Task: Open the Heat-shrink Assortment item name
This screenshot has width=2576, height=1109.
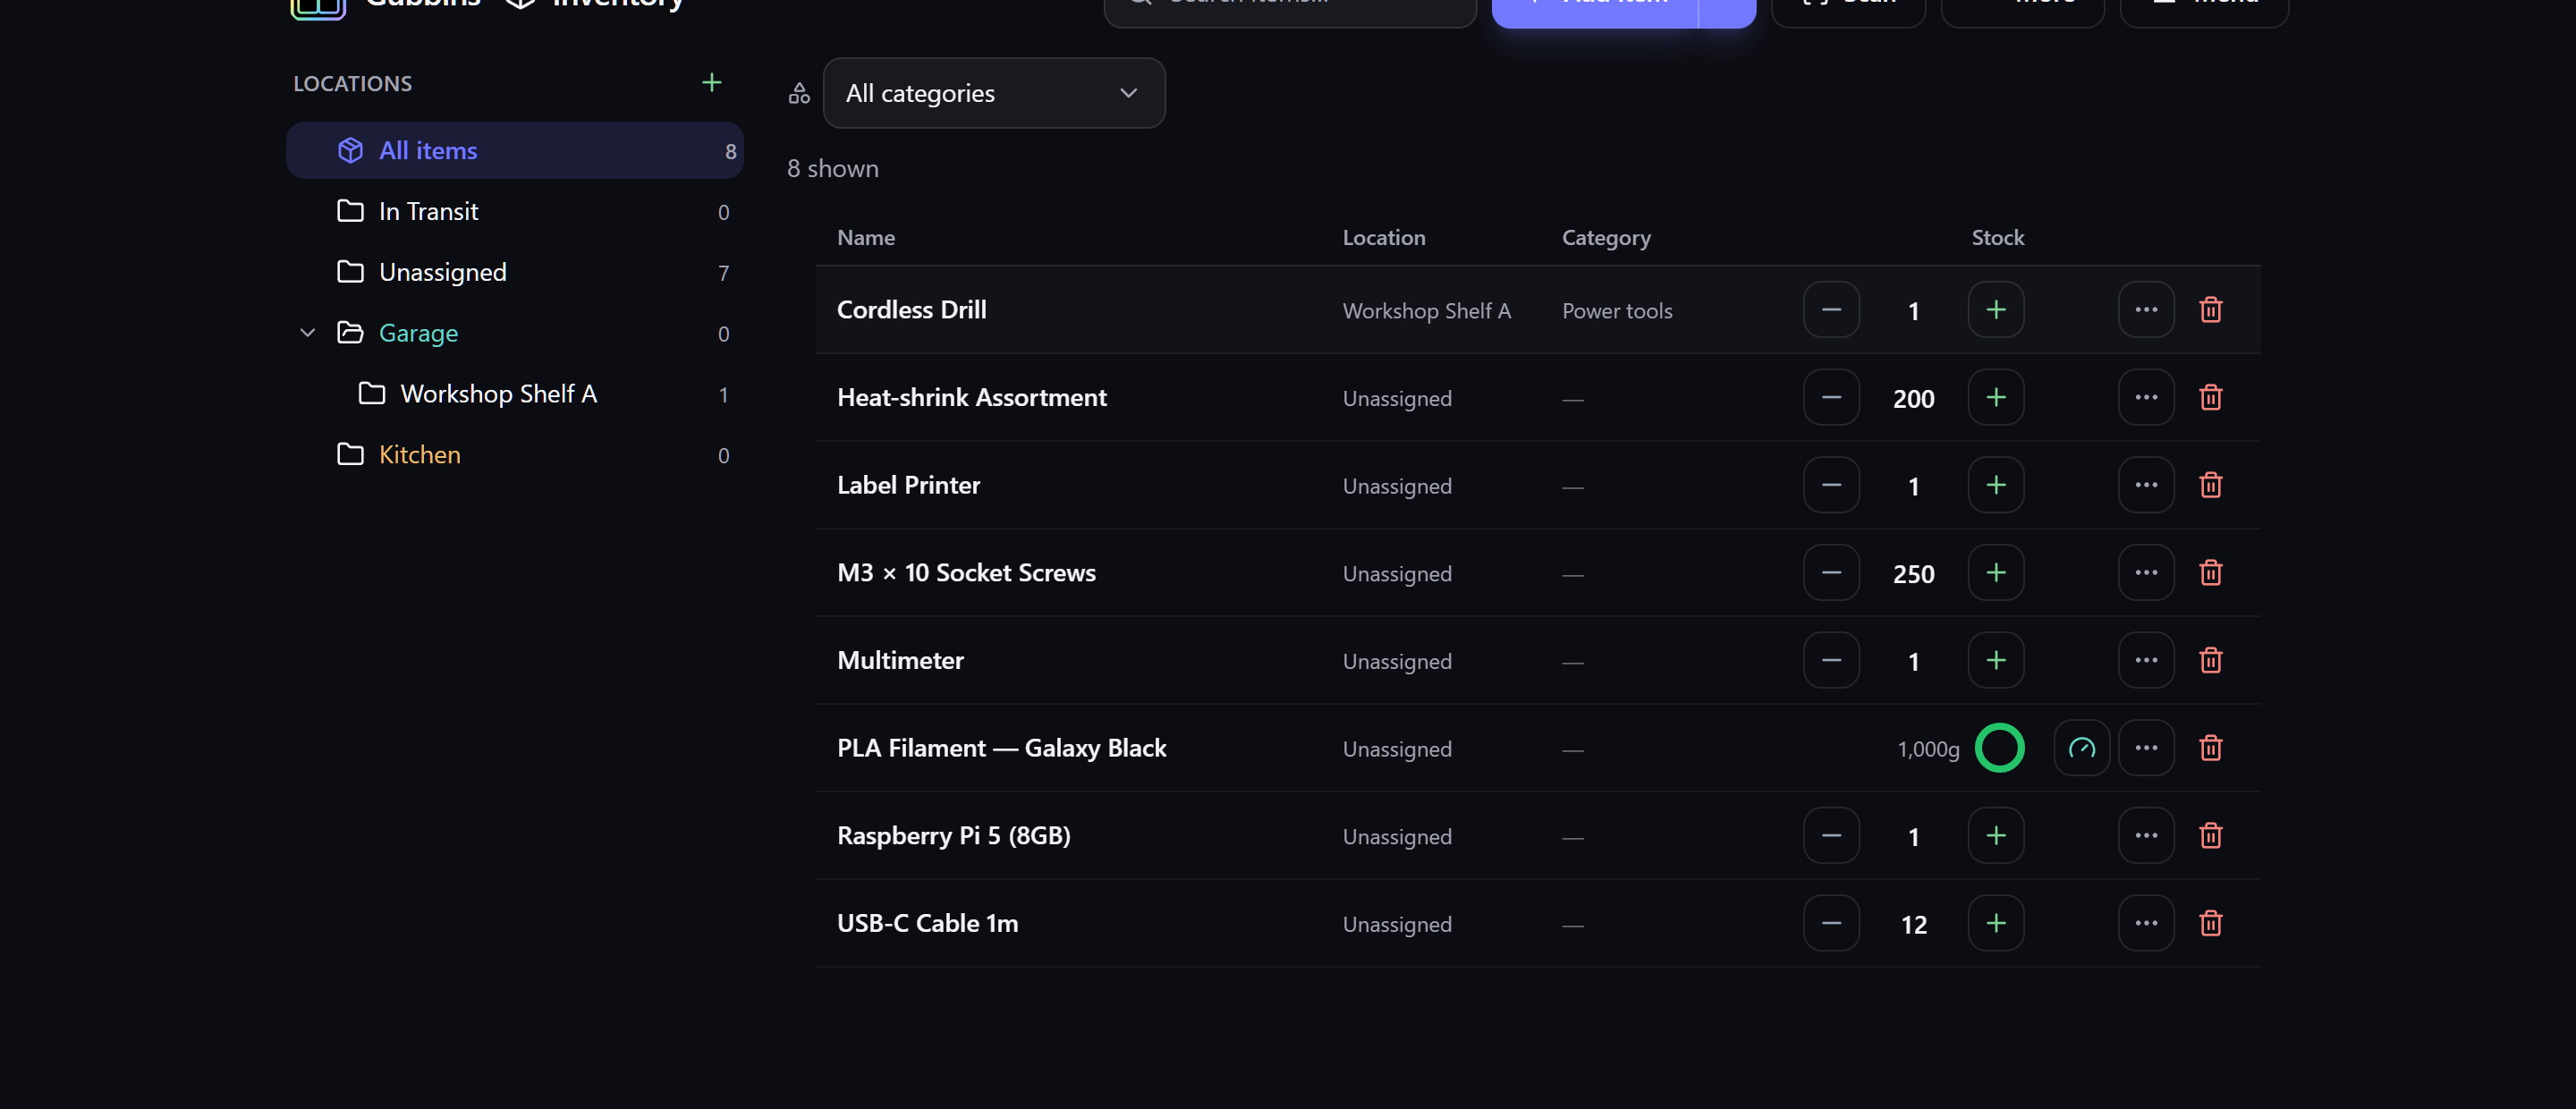Action: tap(971, 397)
